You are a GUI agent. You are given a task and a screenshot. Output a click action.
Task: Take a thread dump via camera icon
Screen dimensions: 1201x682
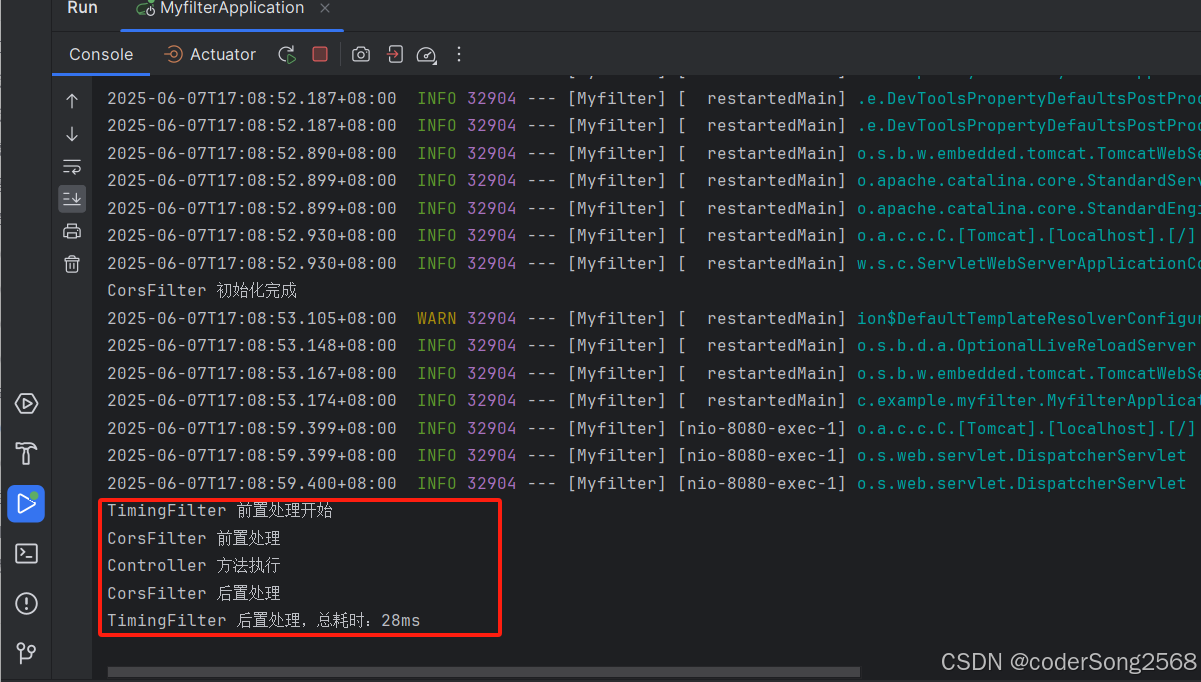361,55
